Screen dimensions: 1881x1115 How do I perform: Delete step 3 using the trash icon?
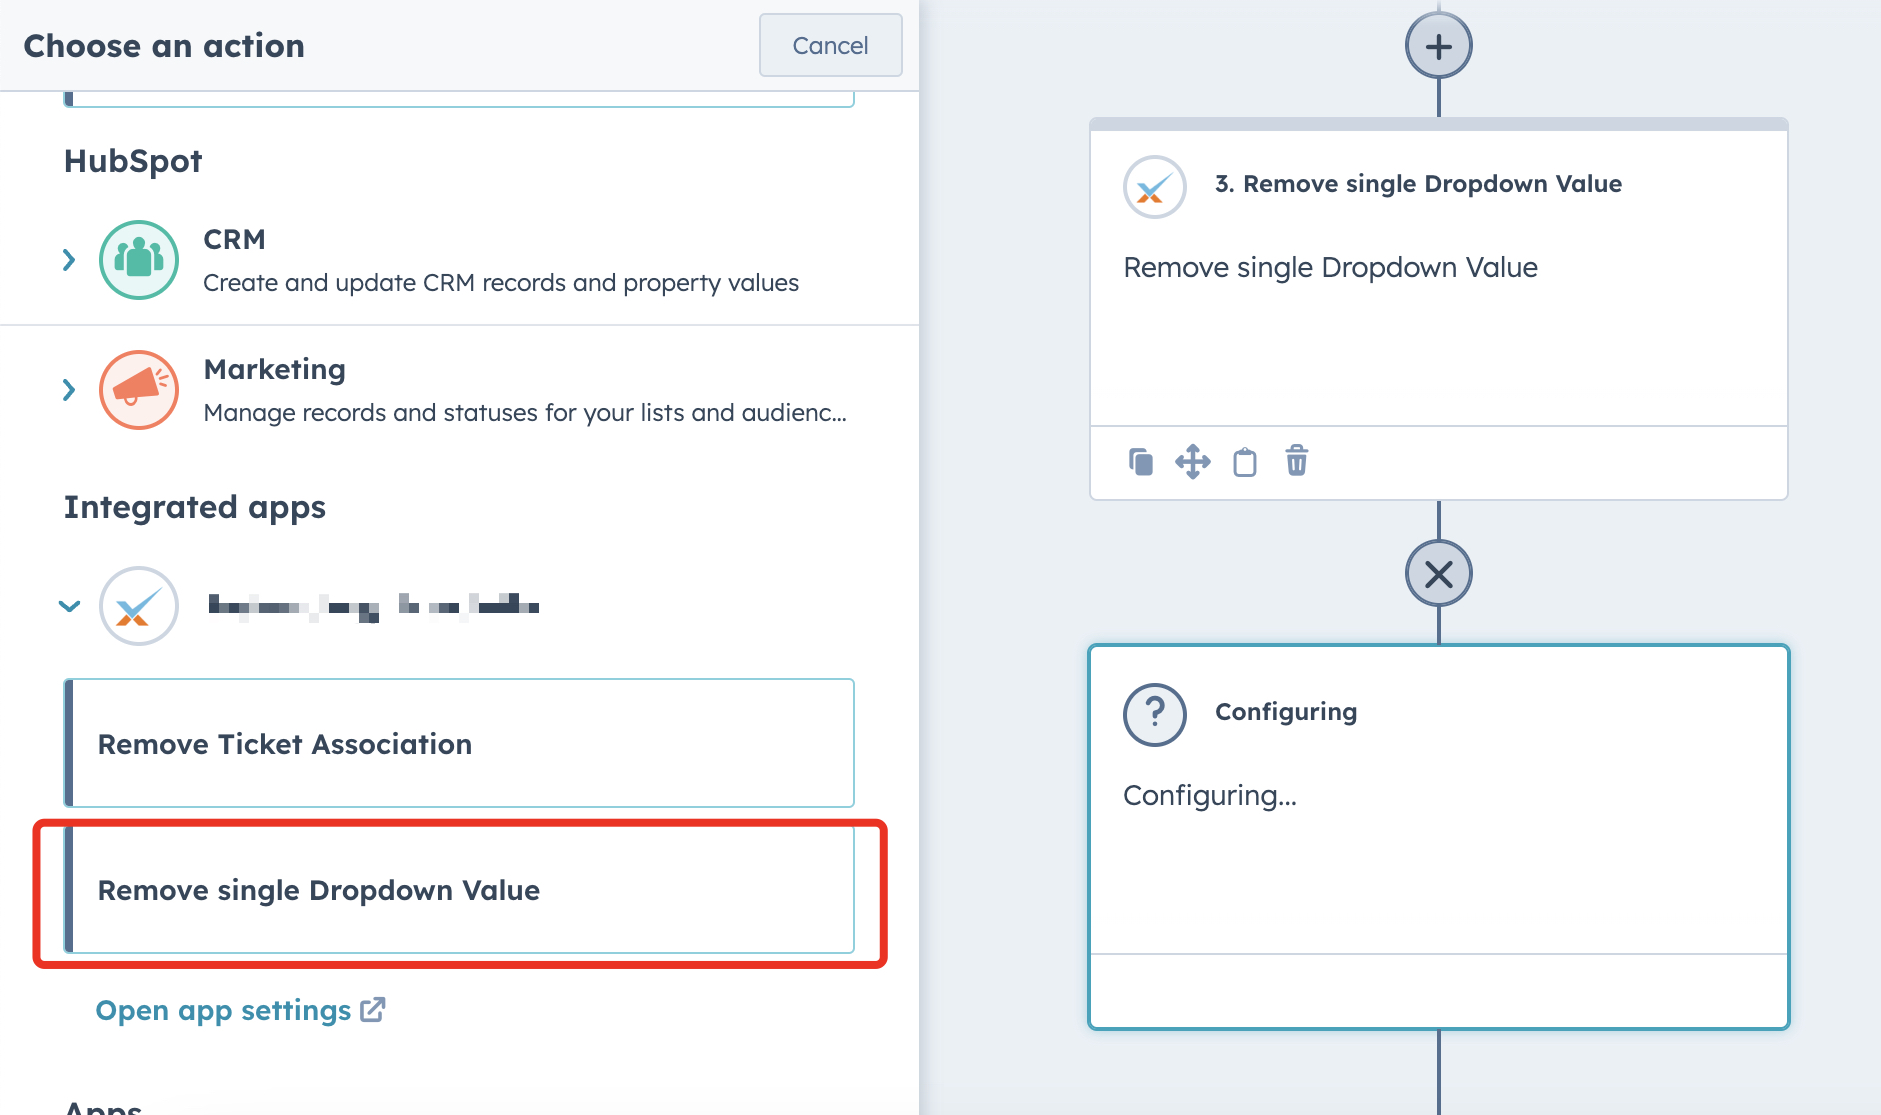(1296, 461)
